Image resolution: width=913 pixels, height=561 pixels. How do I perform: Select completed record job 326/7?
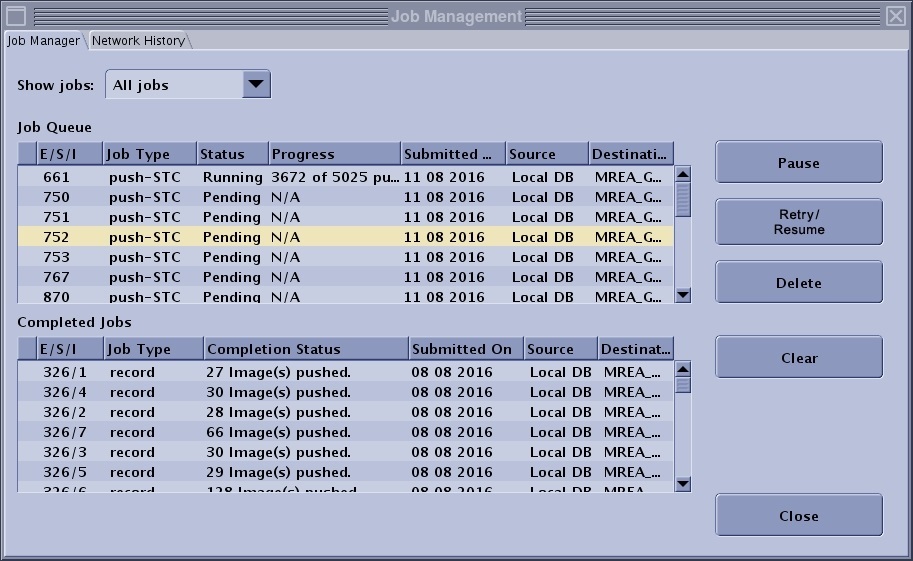[x=300, y=432]
